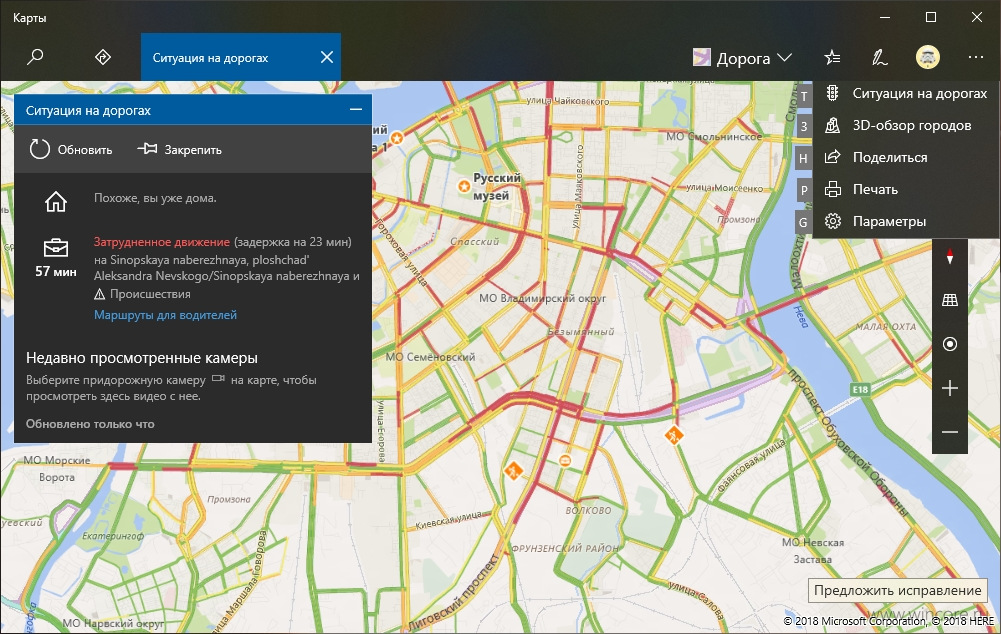
Task: Click МО Невская Застава map label
Action: coord(813,550)
